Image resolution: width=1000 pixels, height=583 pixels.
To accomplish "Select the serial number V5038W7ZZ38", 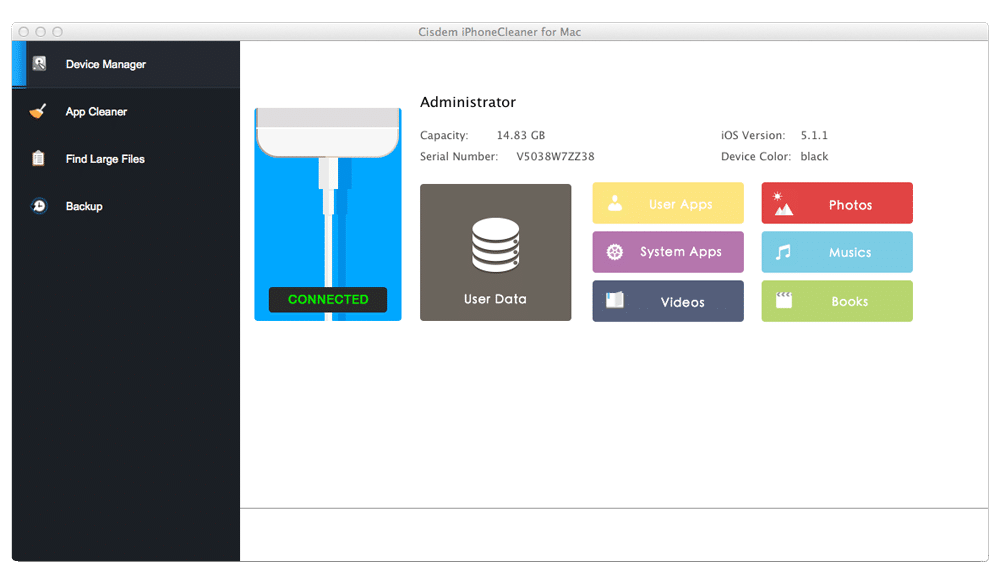I will click(x=555, y=156).
